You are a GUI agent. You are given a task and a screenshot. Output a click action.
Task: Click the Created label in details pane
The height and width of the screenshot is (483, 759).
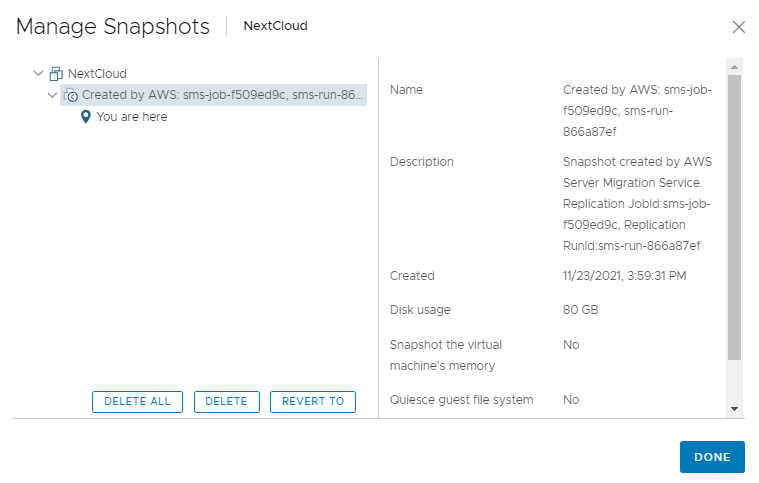point(412,276)
